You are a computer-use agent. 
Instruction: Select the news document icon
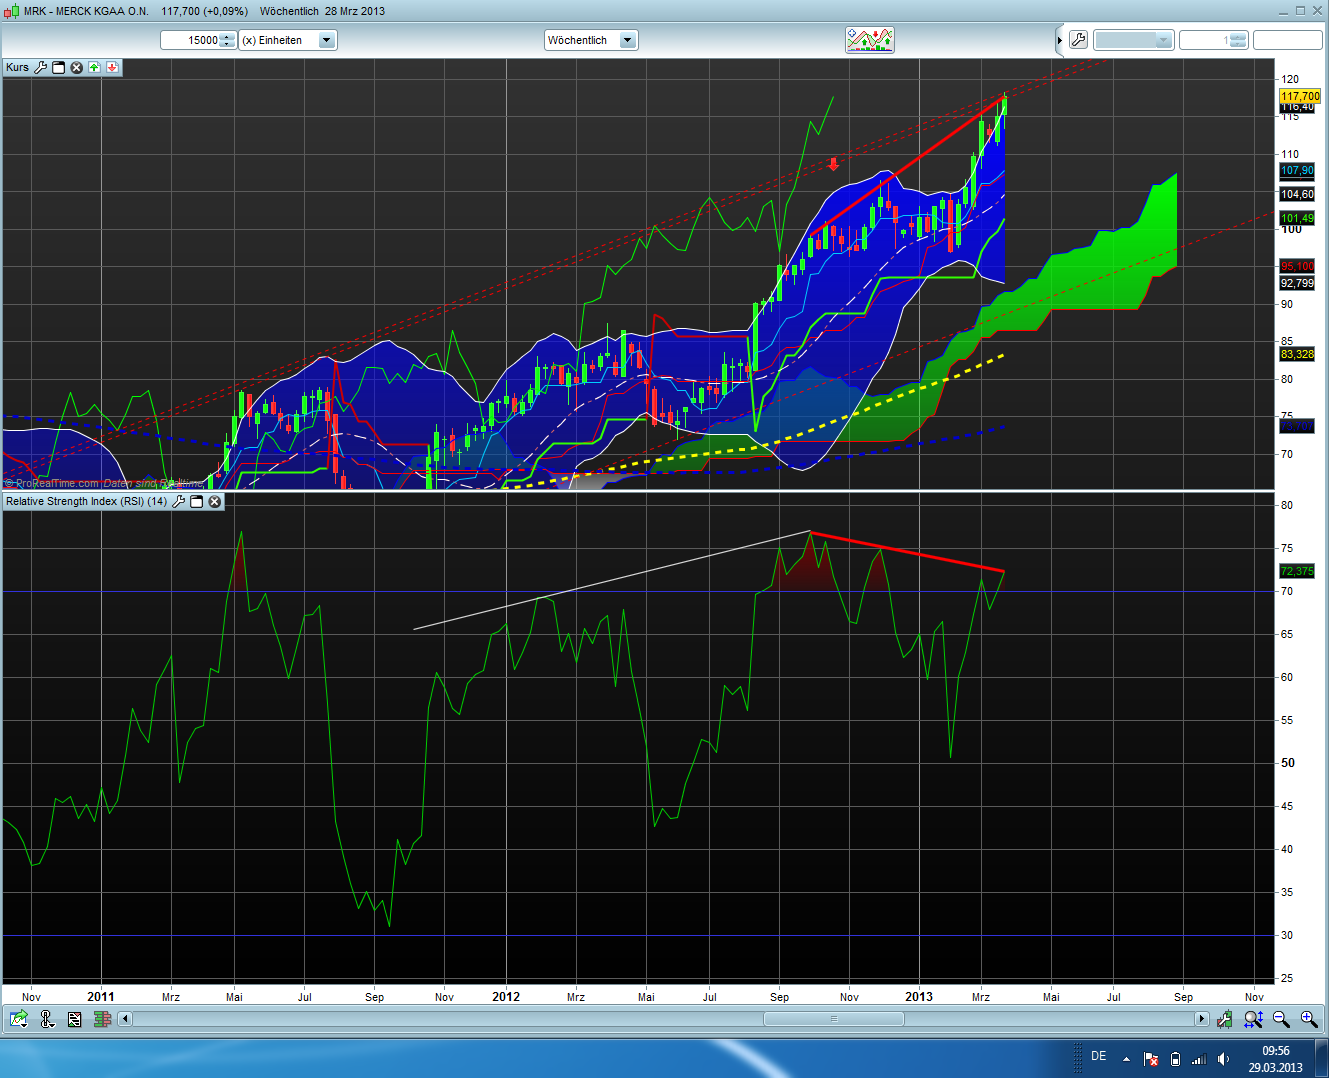coord(74,1018)
